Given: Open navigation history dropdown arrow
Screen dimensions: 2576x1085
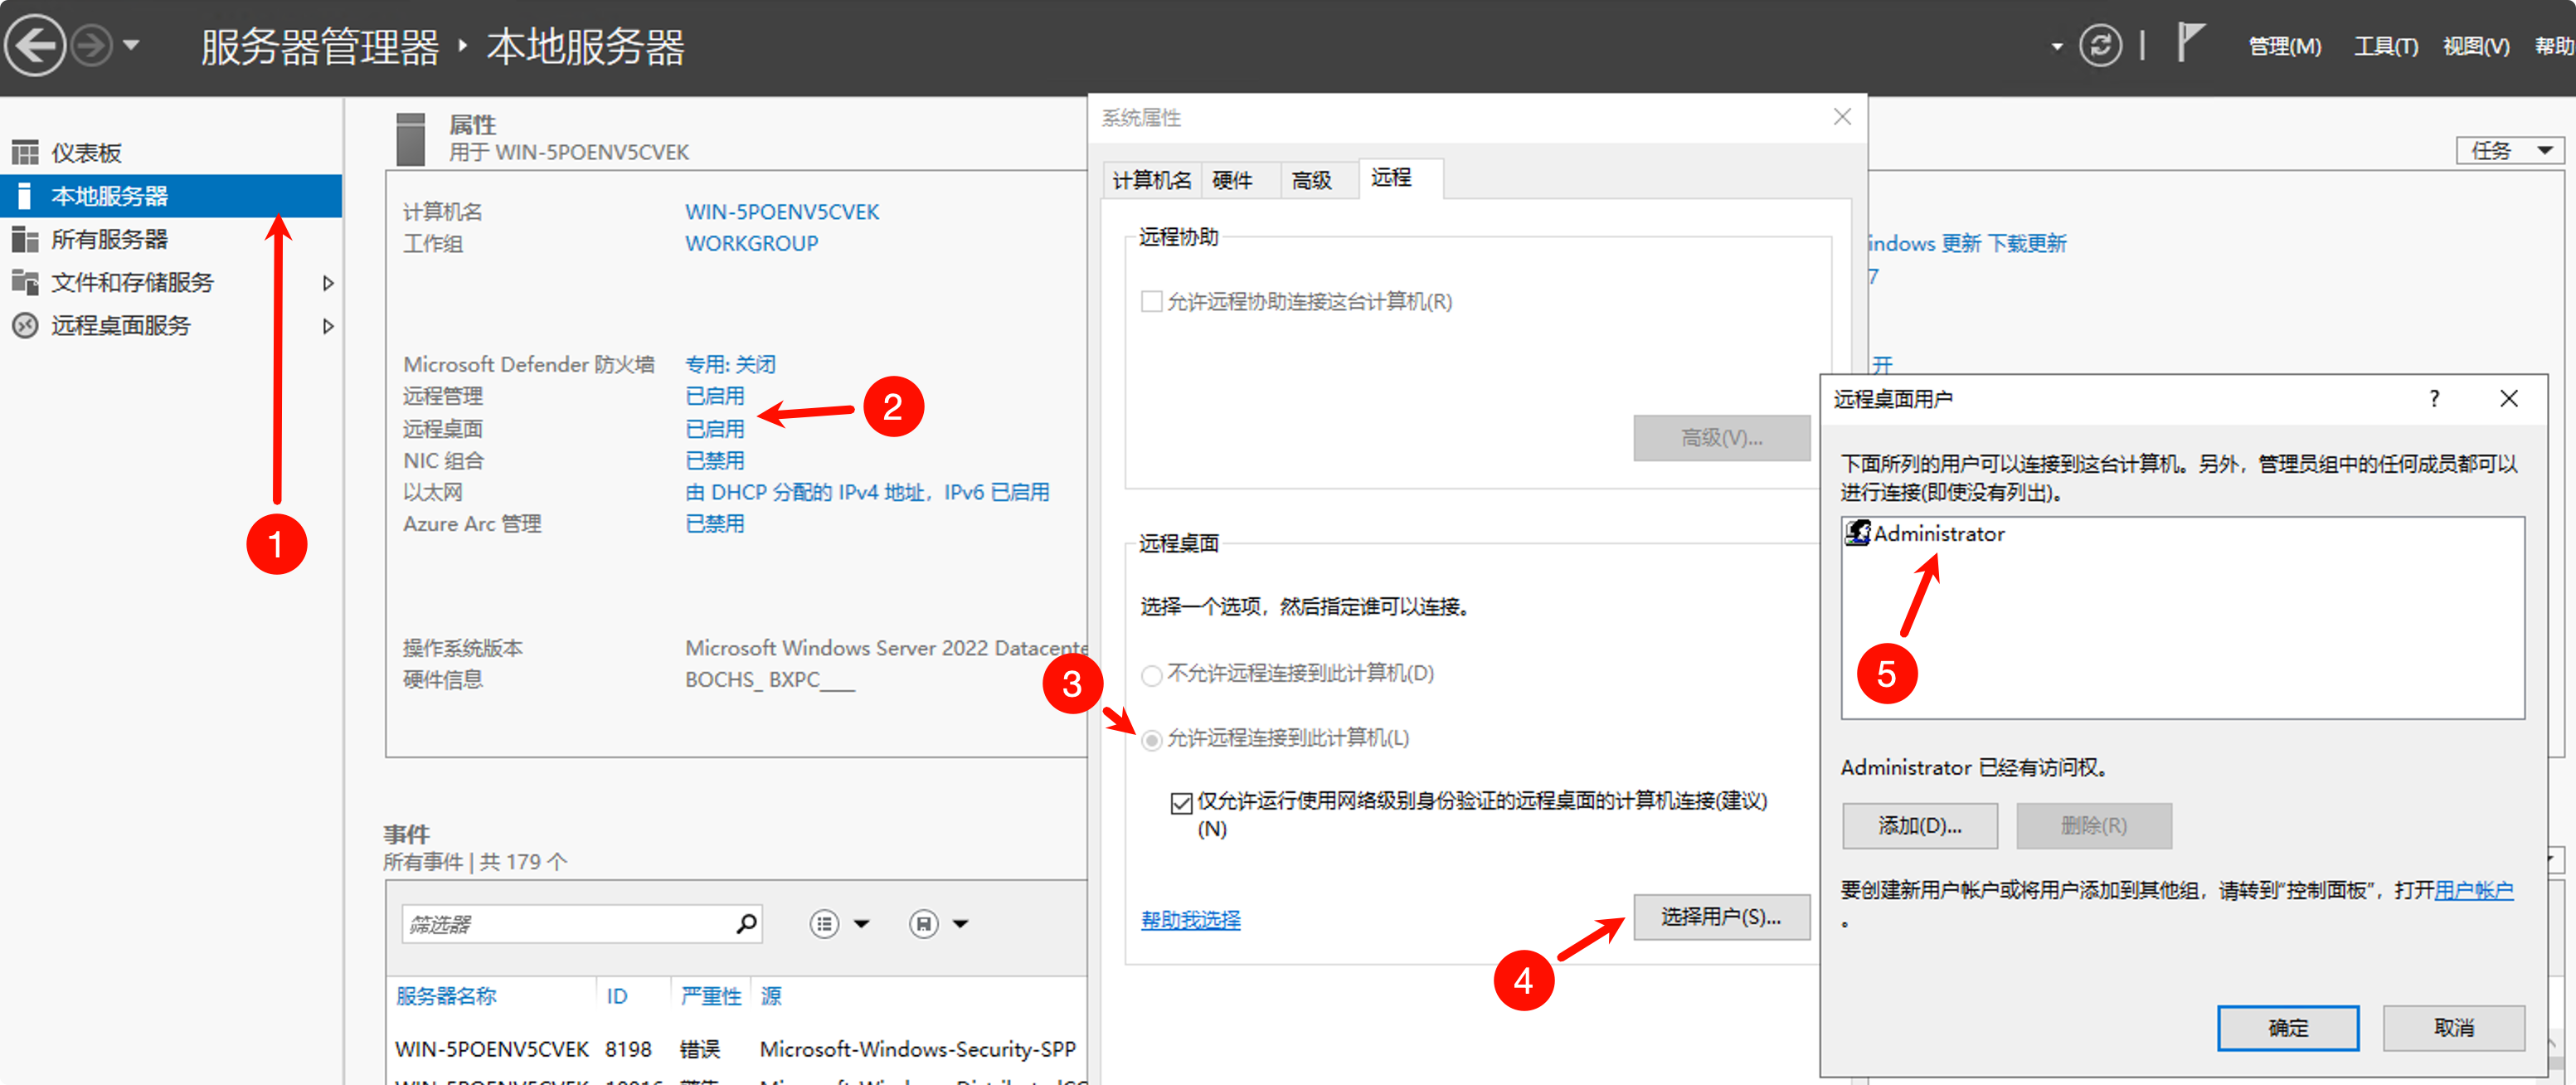Looking at the screenshot, I should 131,46.
